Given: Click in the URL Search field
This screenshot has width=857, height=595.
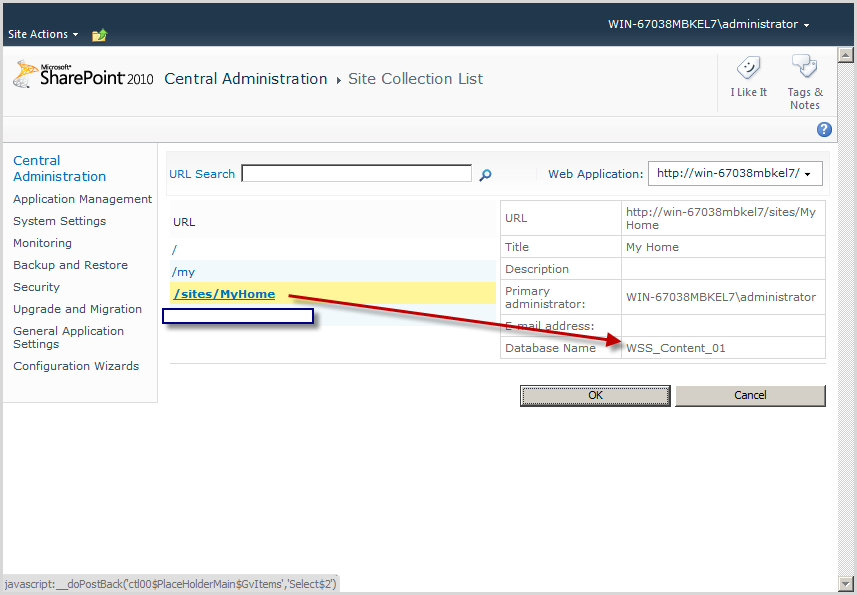Looking at the screenshot, I should coord(356,174).
